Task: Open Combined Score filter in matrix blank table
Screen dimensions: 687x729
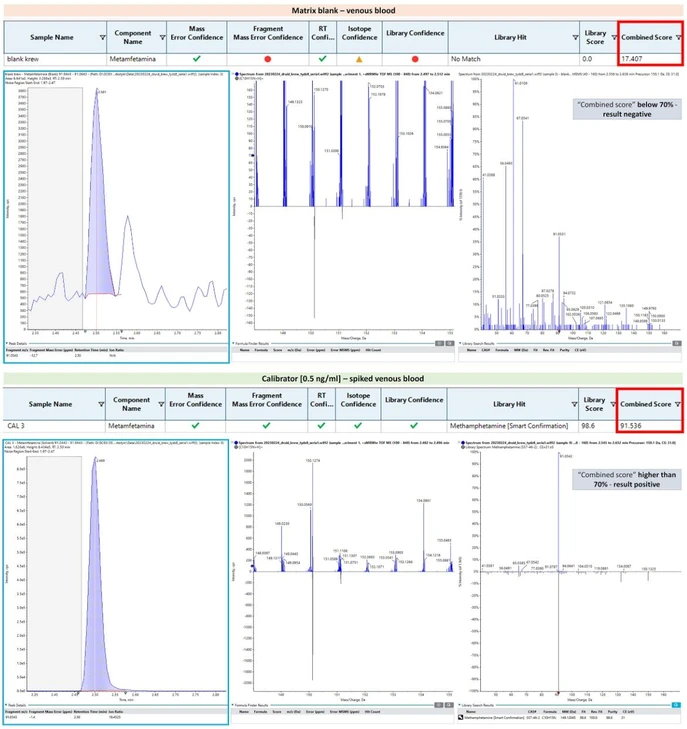Action: tap(679, 37)
